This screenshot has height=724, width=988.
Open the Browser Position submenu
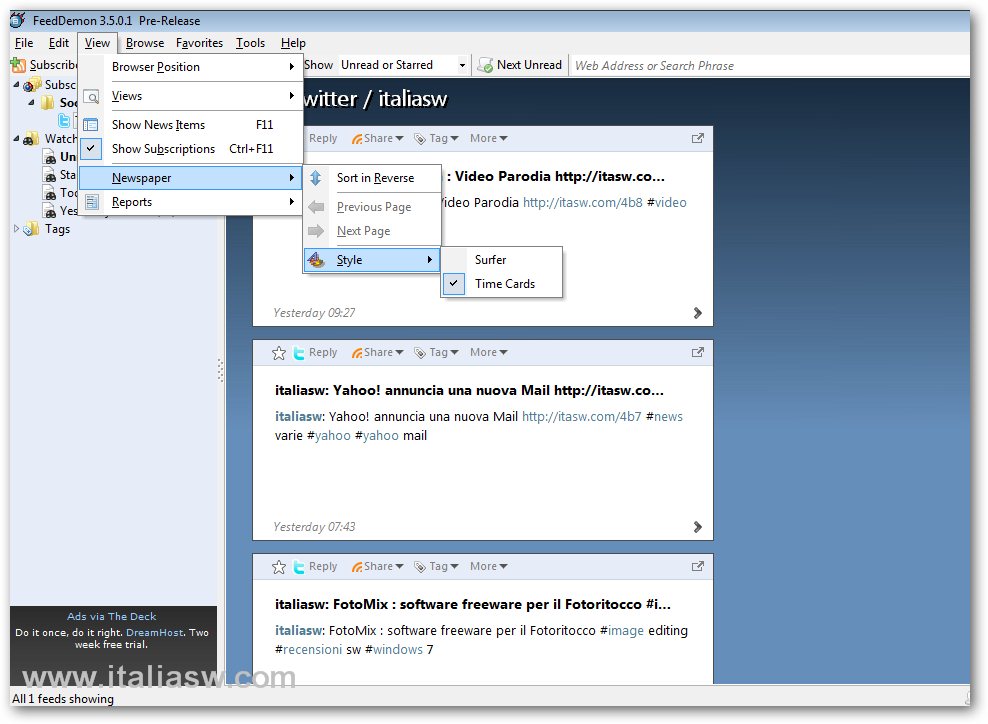191,67
